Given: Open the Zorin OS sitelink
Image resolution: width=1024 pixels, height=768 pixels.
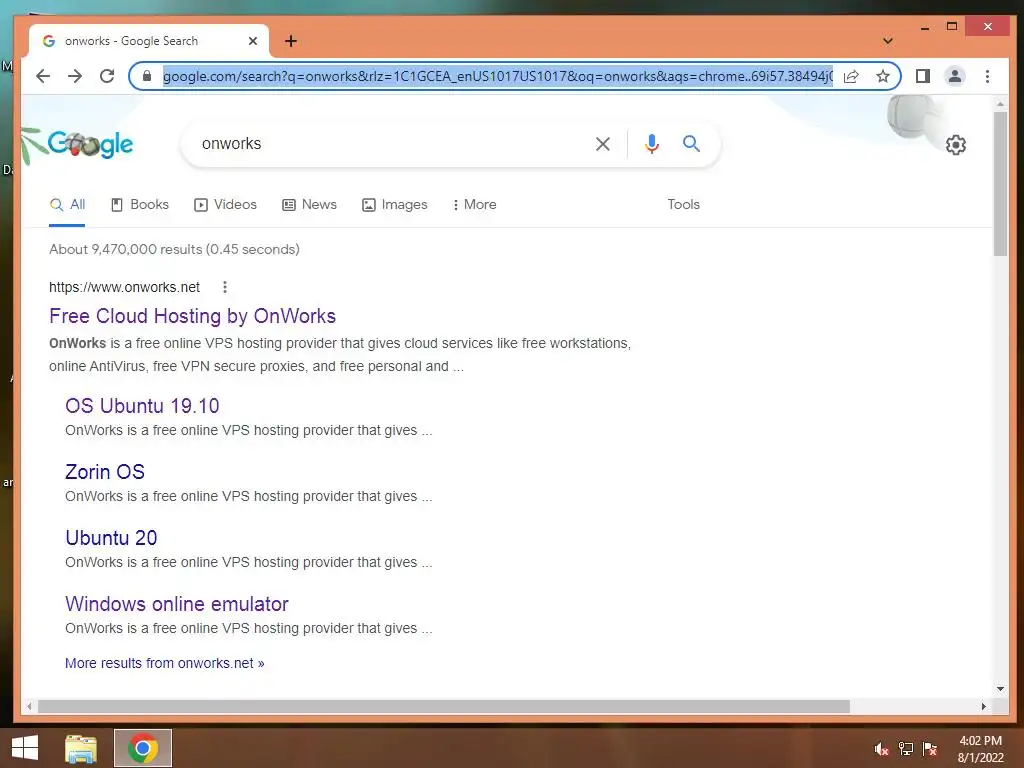Looking at the screenshot, I should click(105, 472).
